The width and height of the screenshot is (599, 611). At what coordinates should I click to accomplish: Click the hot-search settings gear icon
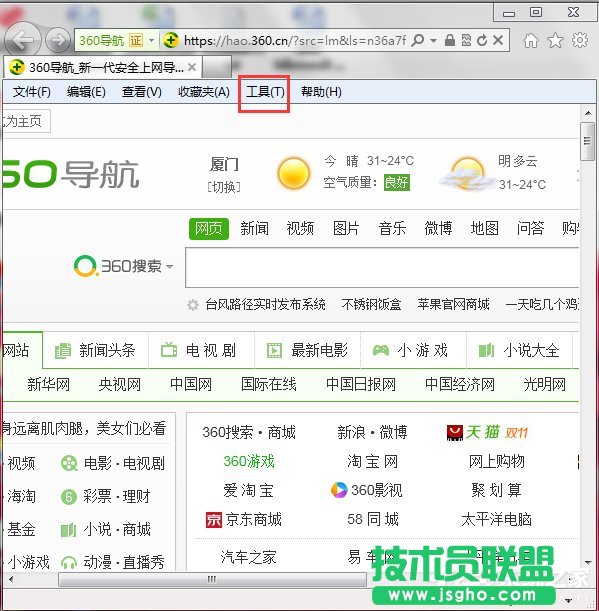(x=193, y=304)
